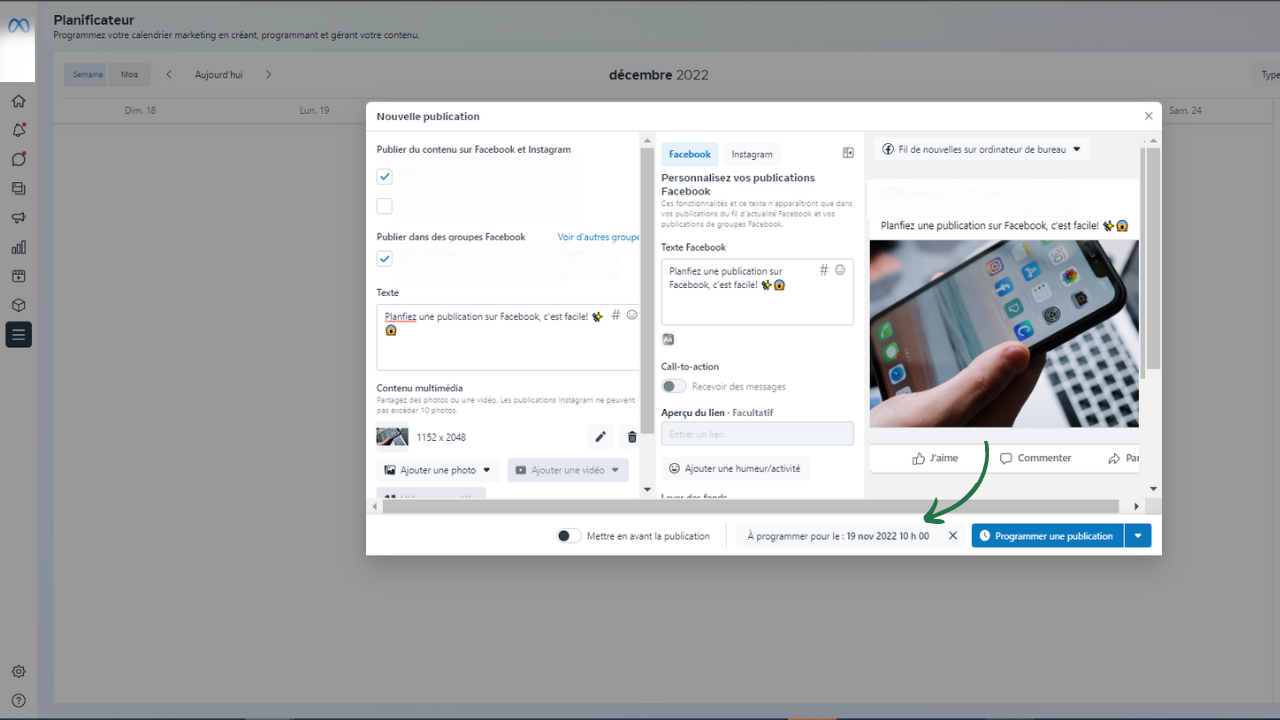This screenshot has width=1280, height=720.
Task: Click inside the main Texte input box
Action: point(508,337)
